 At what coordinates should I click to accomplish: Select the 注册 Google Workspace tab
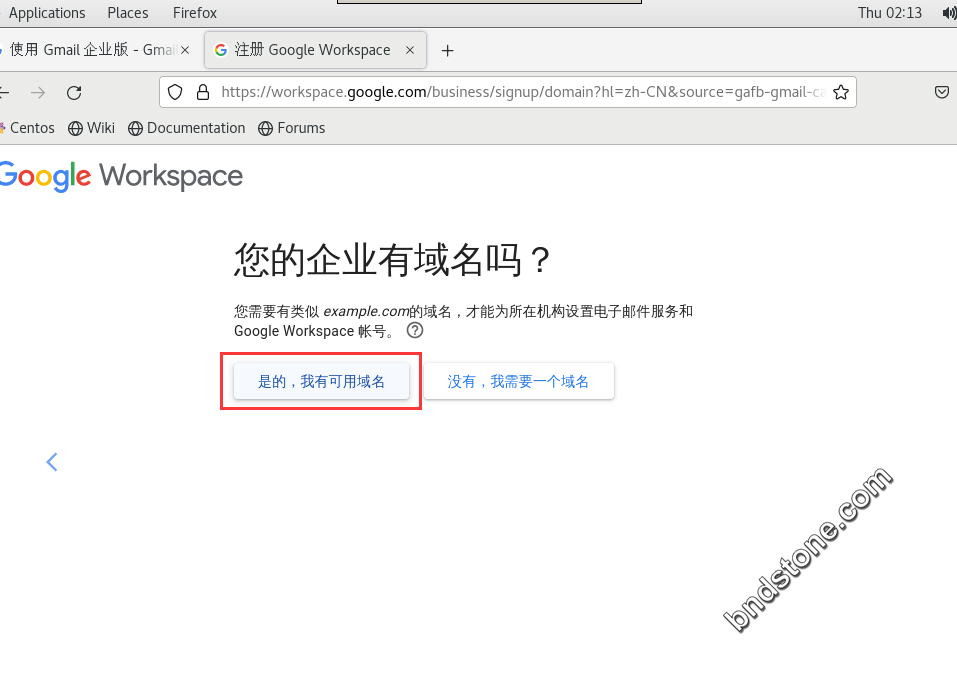tap(315, 50)
